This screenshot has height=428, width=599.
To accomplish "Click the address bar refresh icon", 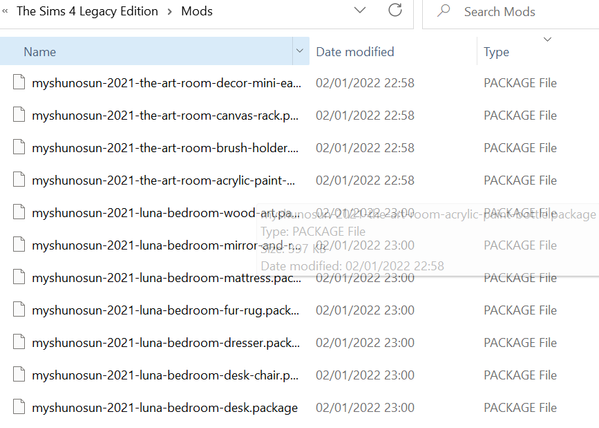I will [395, 10].
